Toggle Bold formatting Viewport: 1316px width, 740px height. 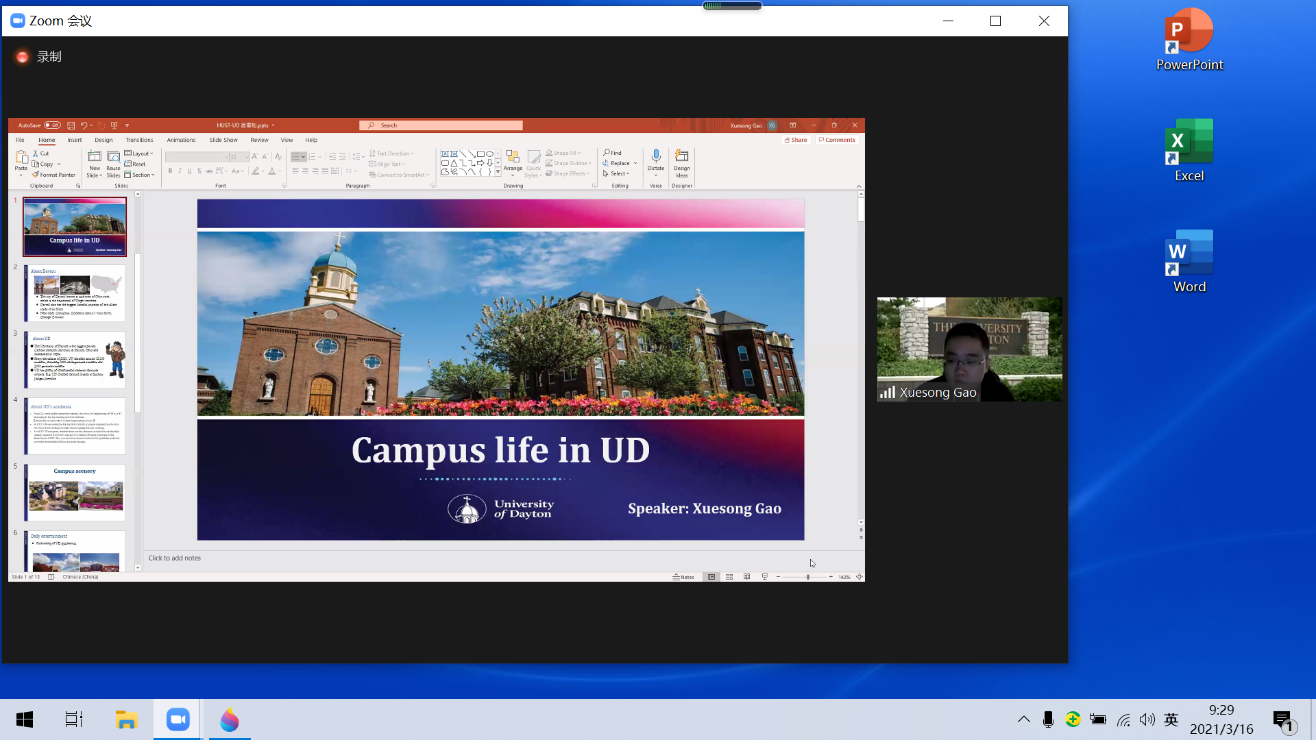pyautogui.click(x=170, y=171)
